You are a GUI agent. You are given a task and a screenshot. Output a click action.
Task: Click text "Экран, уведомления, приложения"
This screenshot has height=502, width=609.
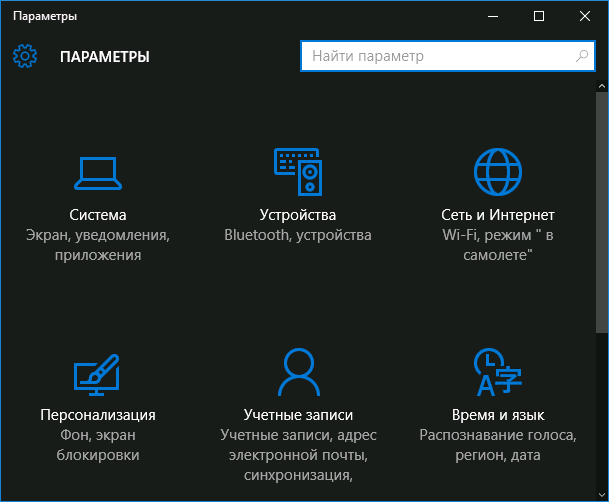click(98, 245)
